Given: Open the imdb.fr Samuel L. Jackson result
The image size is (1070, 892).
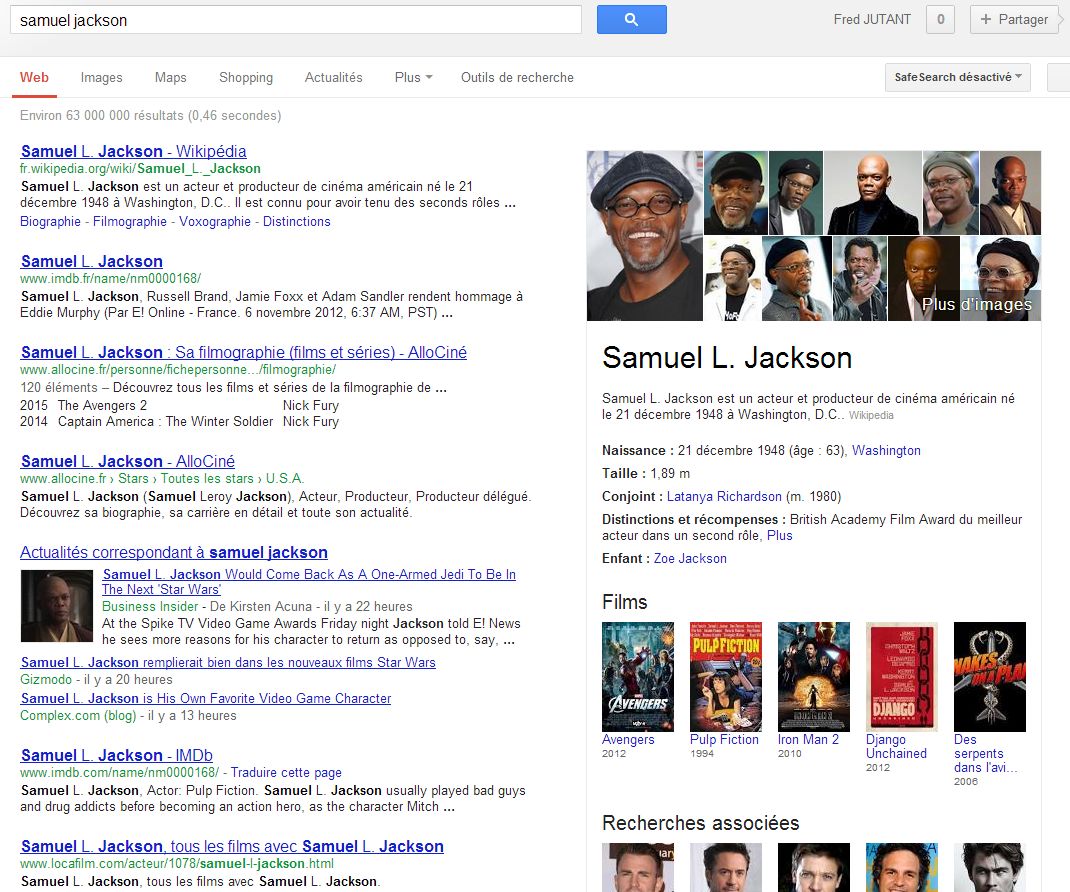Looking at the screenshot, I should click(x=92, y=261).
